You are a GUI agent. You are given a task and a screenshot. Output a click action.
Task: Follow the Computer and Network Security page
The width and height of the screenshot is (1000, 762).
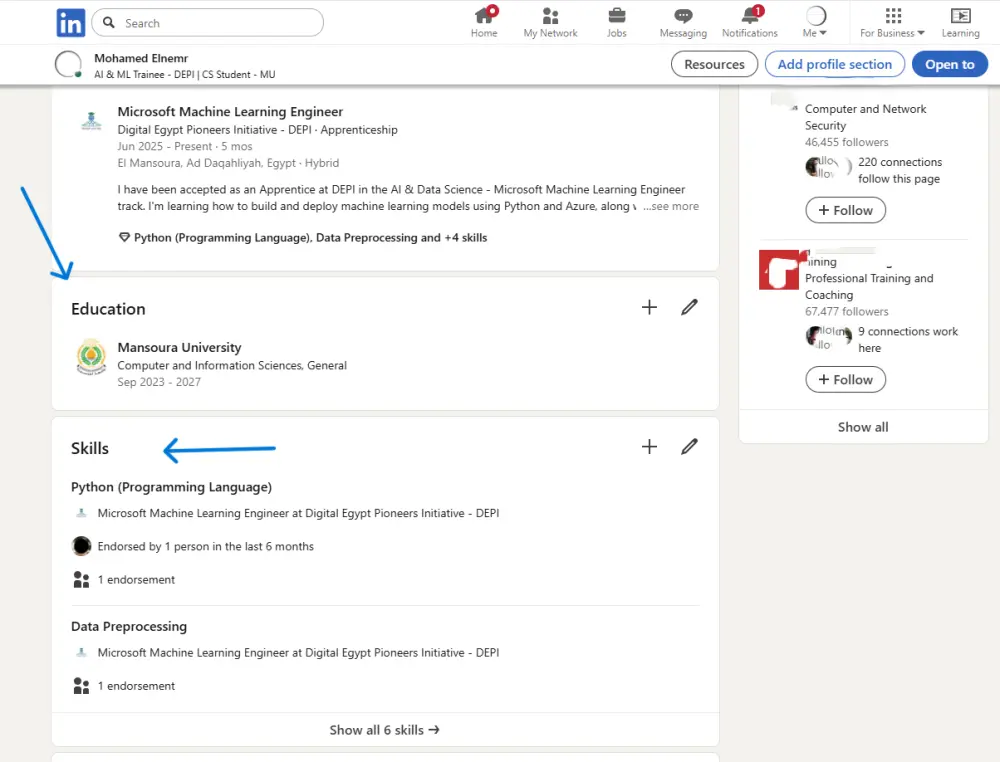click(845, 210)
